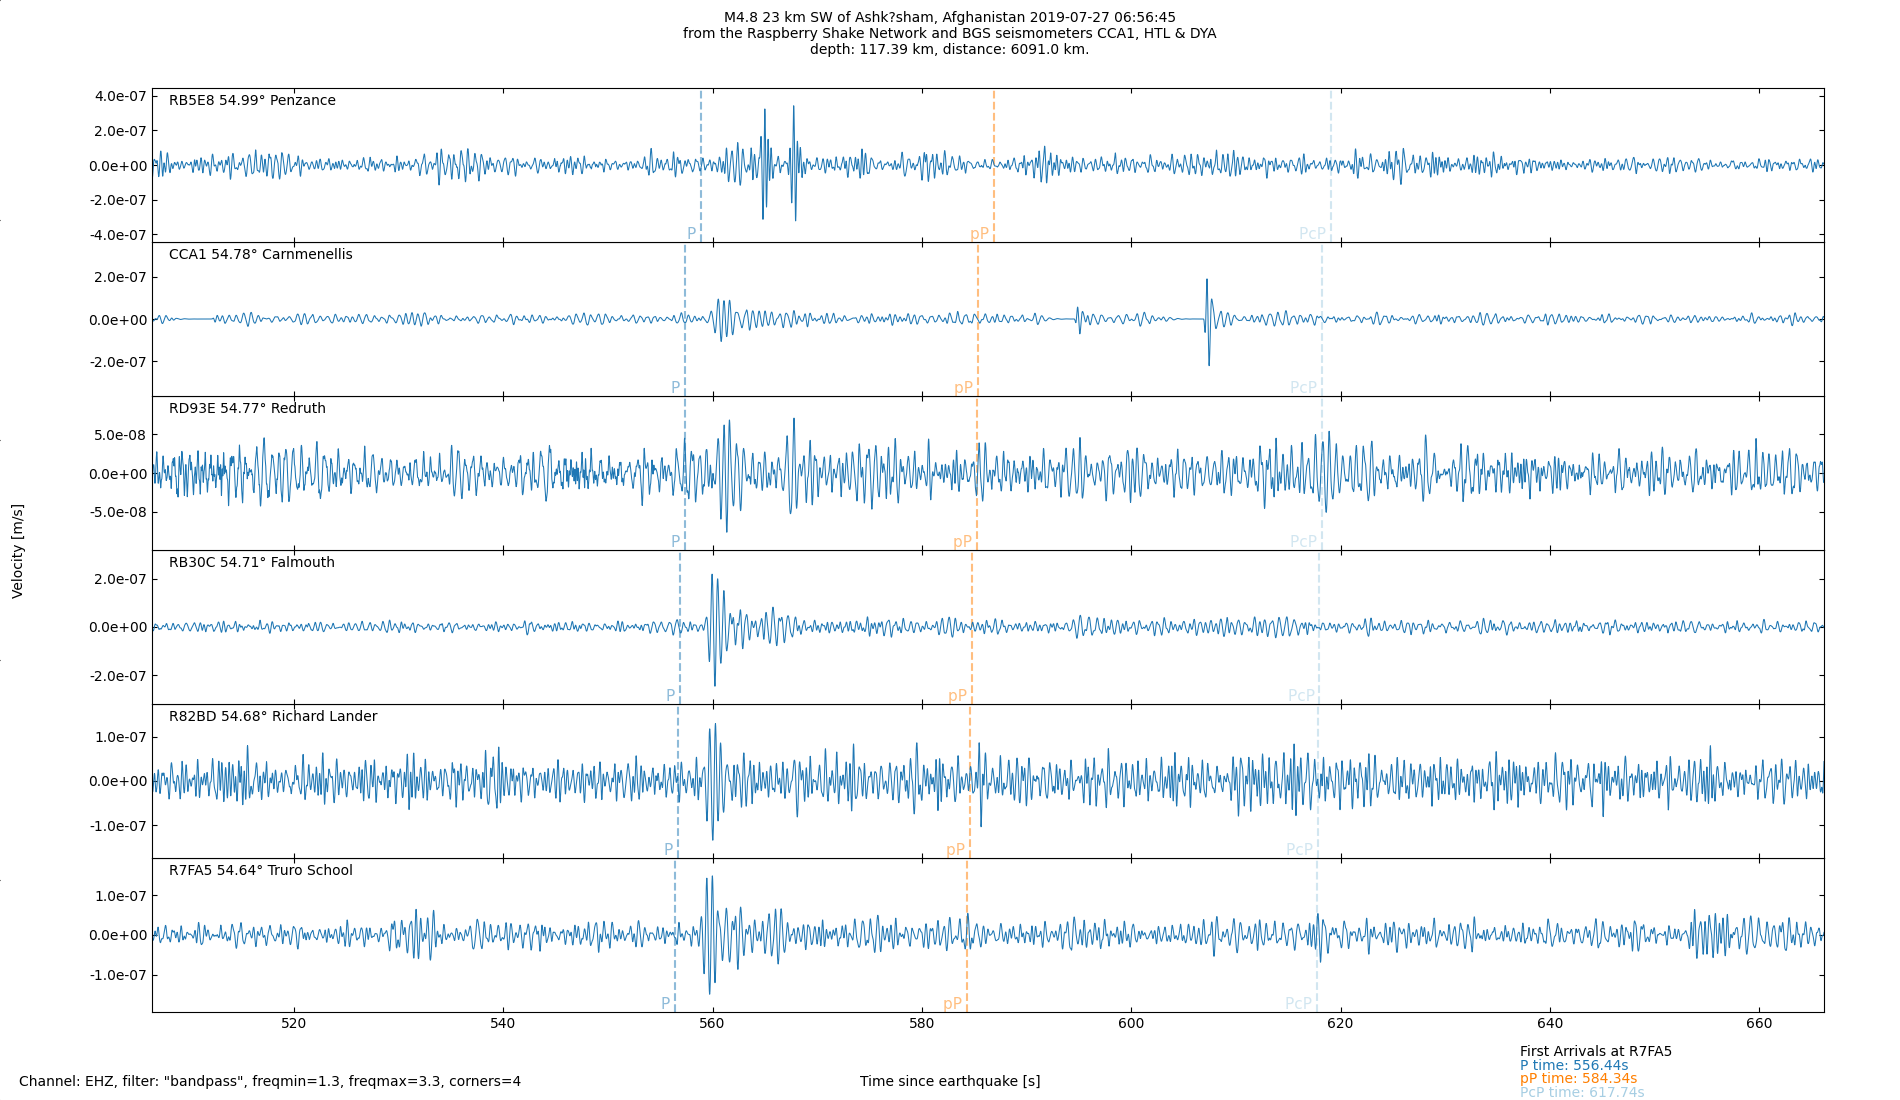Click the 640 tick label on the time axis

pos(1549,1023)
